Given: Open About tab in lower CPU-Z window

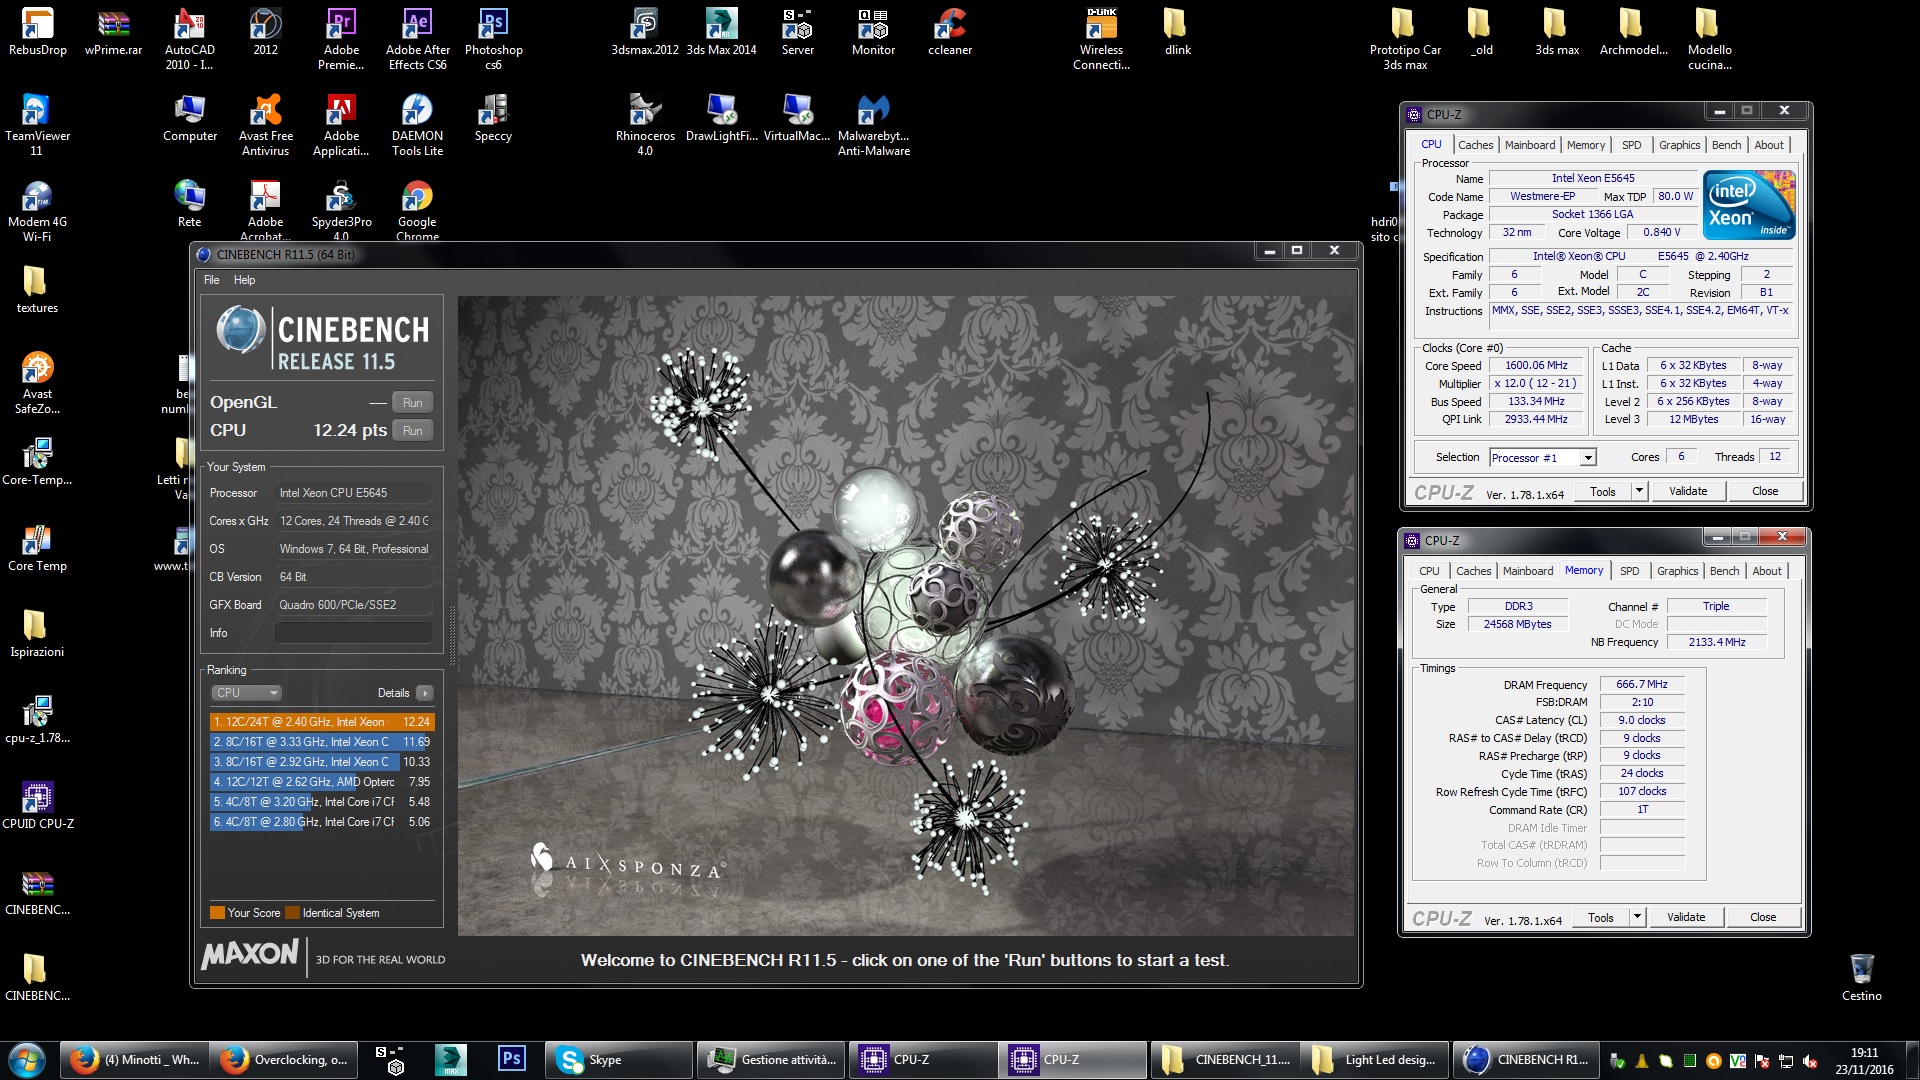Looking at the screenshot, I should [1767, 571].
